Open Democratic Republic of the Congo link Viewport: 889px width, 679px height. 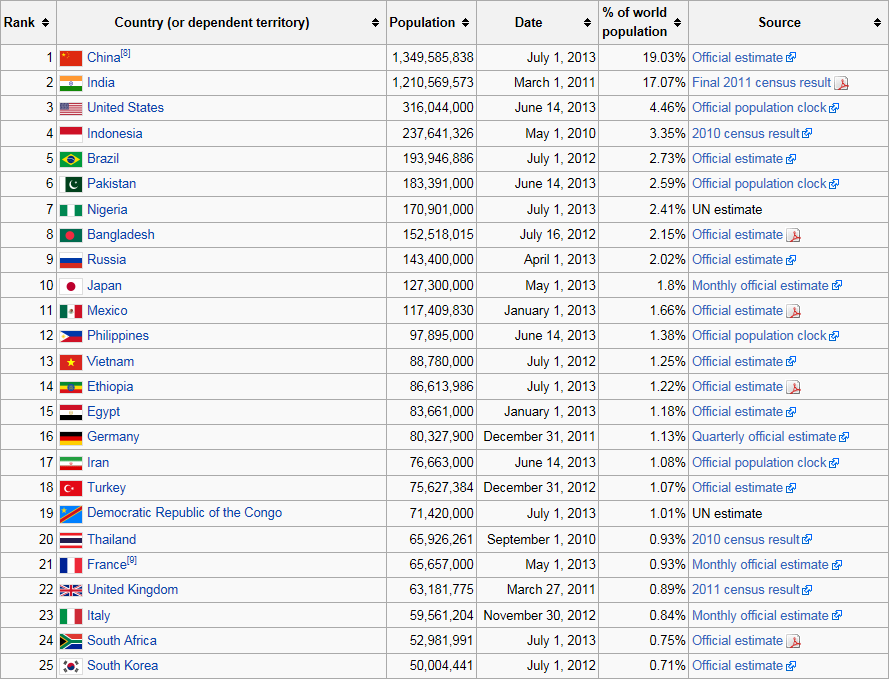[x=184, y=513]
